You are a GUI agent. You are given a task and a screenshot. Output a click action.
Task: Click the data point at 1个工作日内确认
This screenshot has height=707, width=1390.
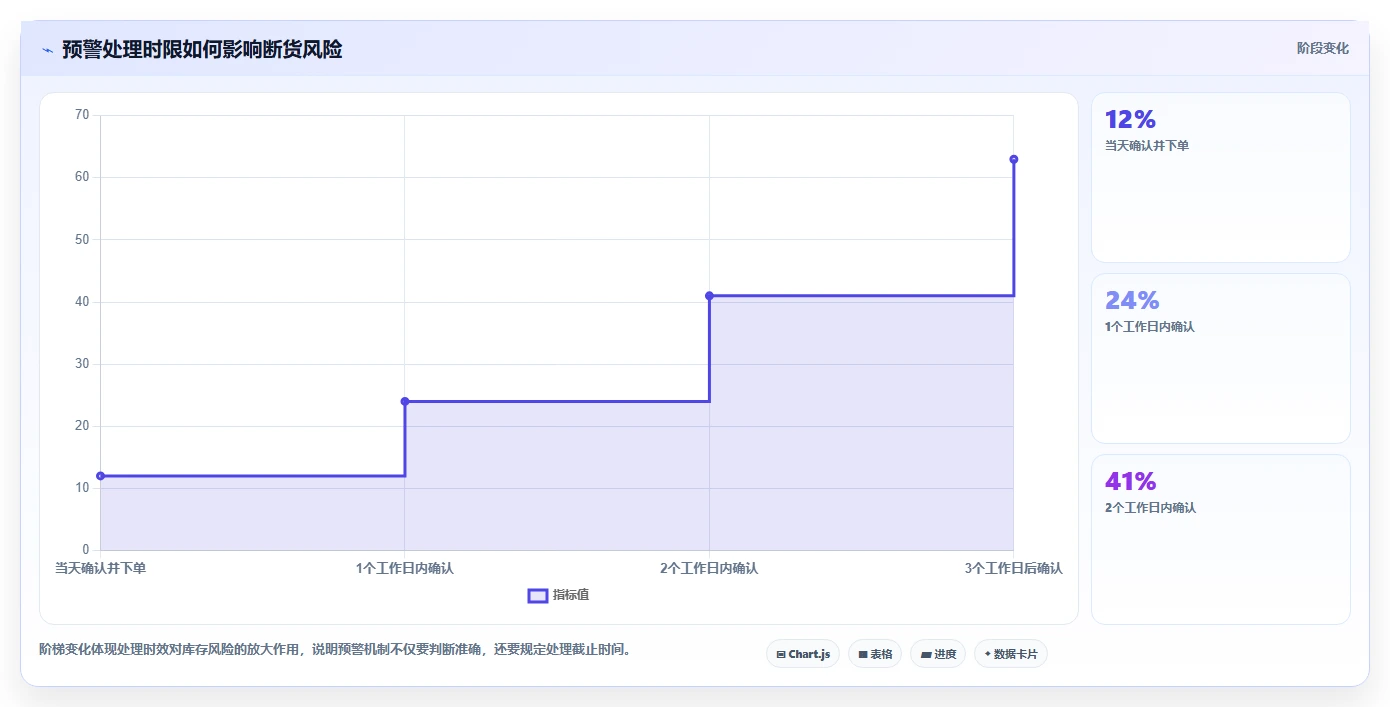pyautogui.click(x=405, y=401)
